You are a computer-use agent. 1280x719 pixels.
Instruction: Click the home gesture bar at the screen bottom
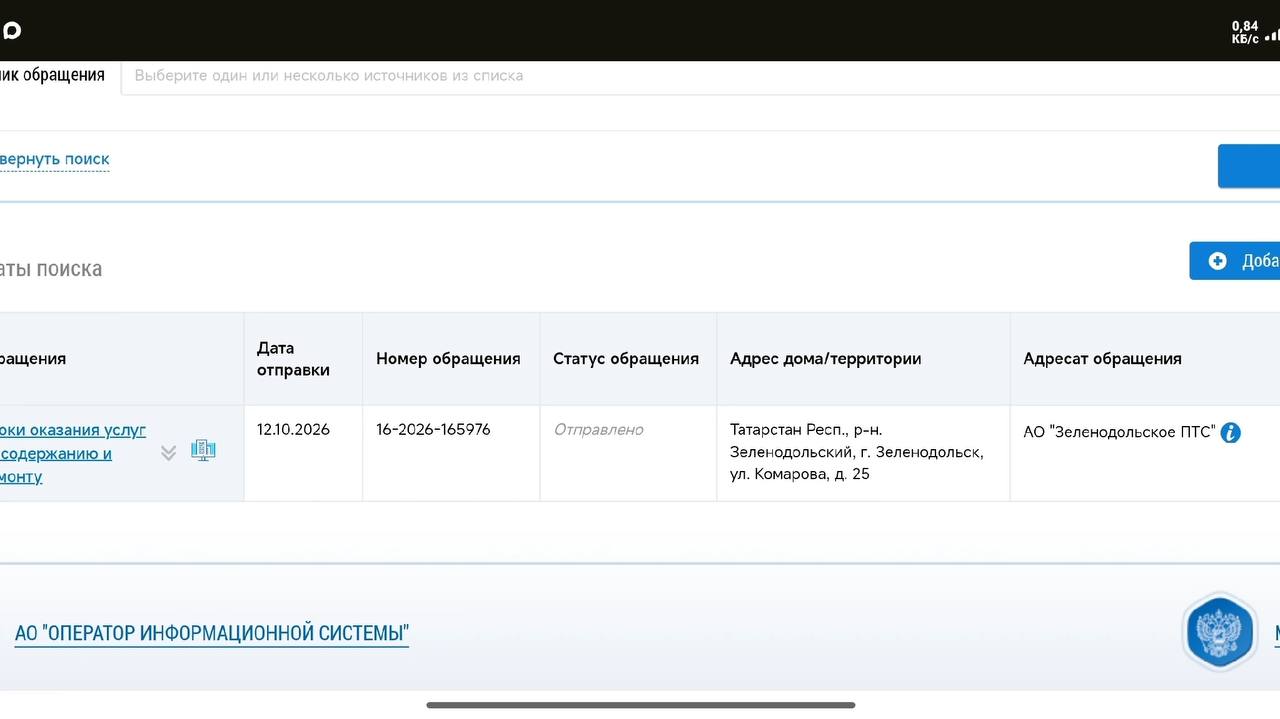pyautogui.click(x=640, y=705)
